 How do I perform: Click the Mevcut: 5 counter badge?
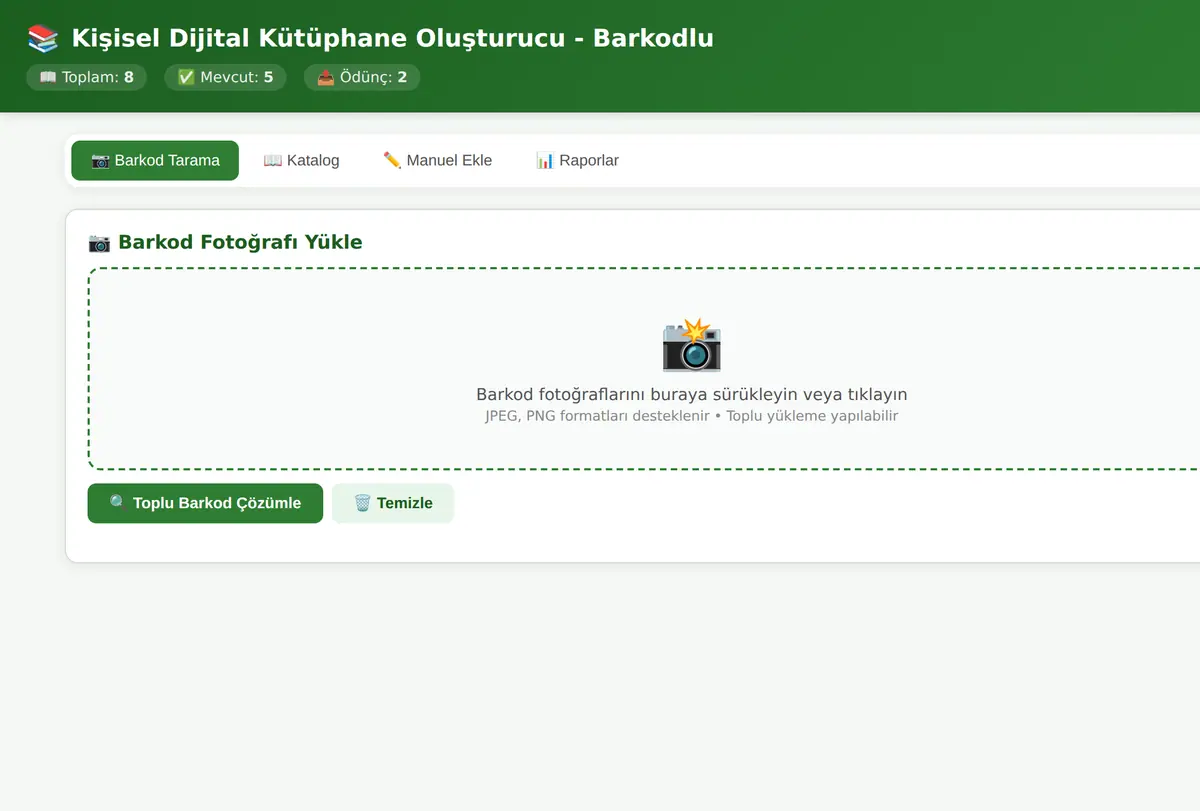[225, 77]
